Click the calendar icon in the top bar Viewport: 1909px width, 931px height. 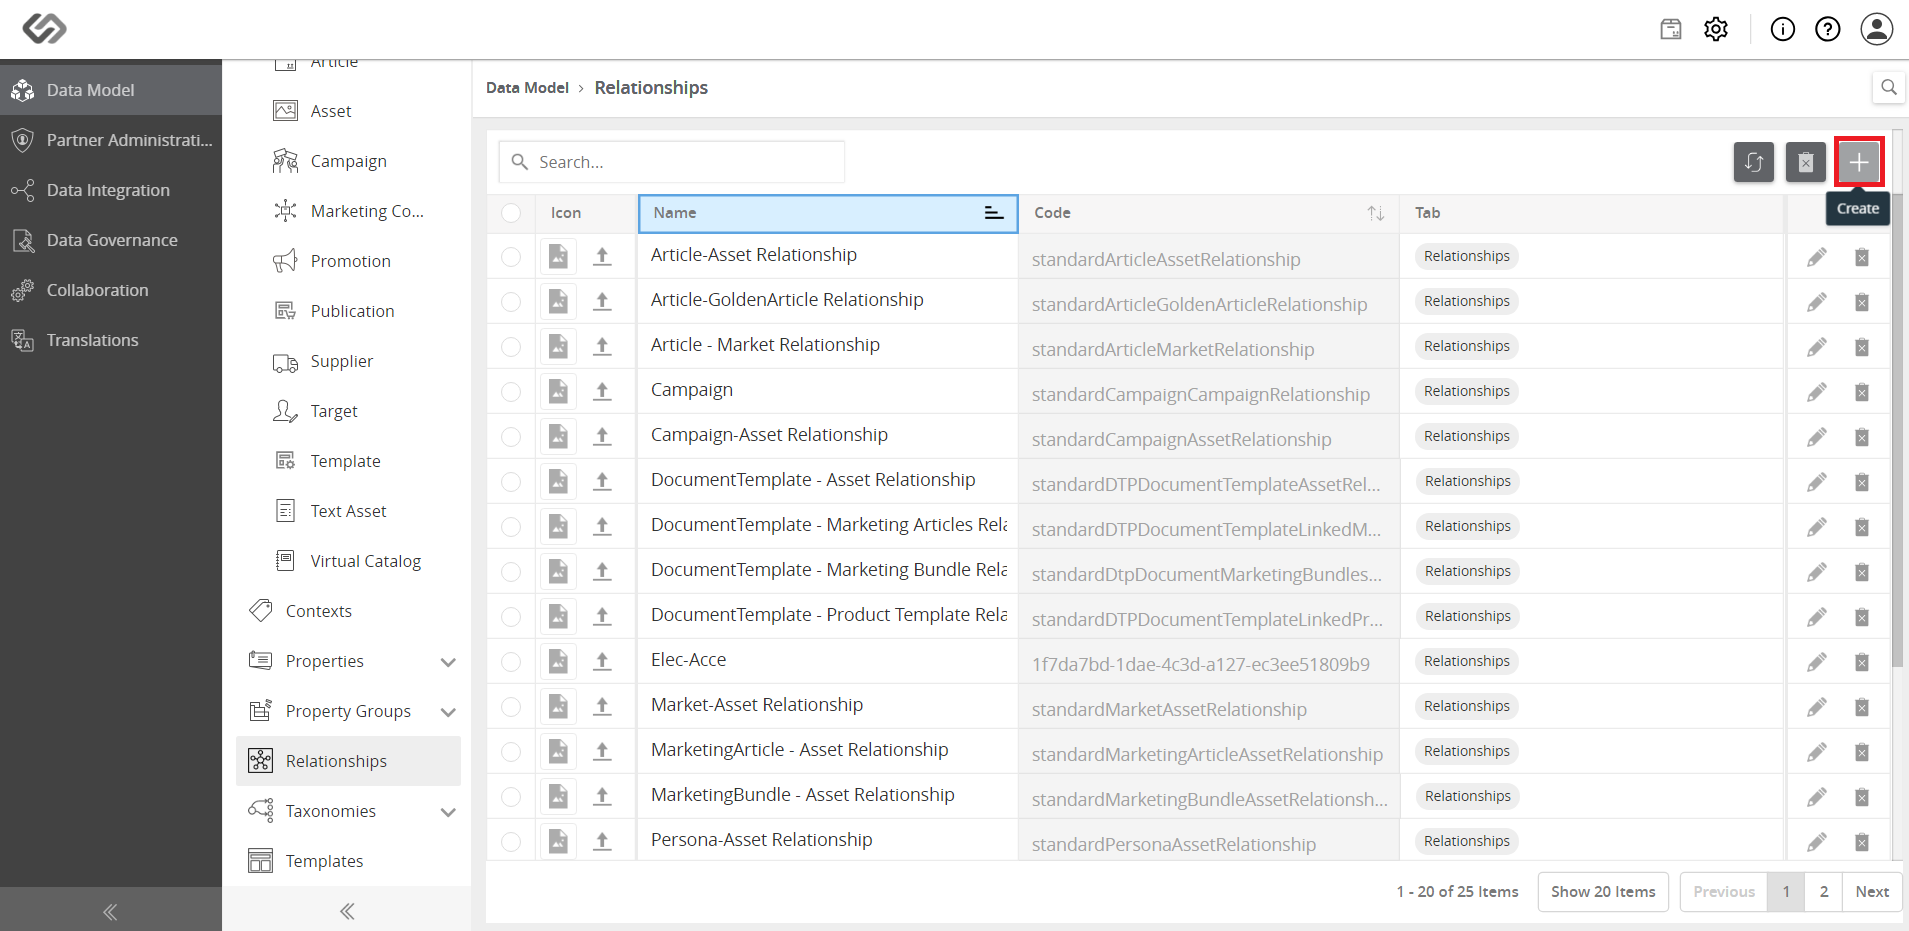[1671, 29]
